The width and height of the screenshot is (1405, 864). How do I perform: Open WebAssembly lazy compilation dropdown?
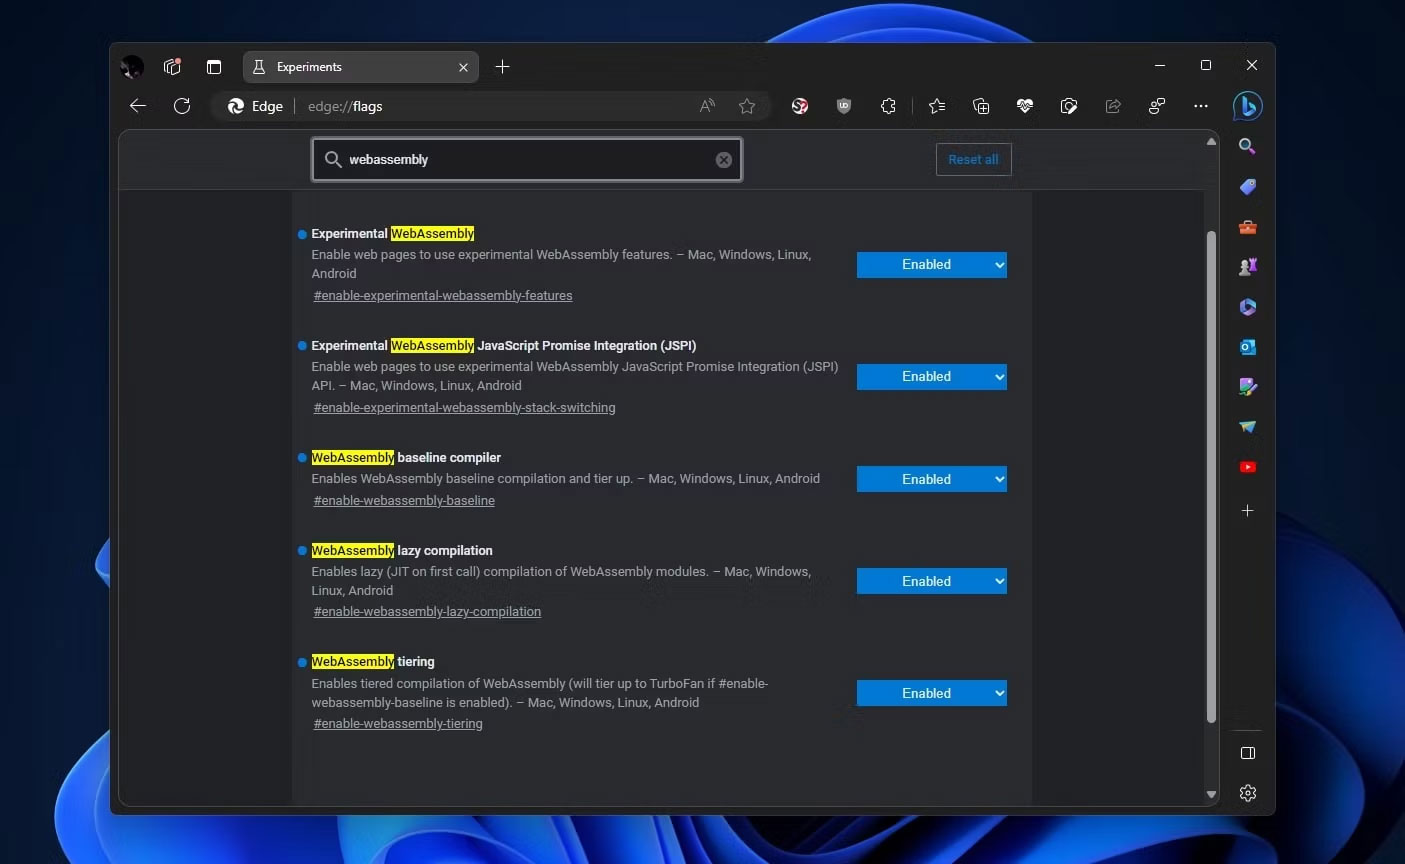click(x=931, y=581)
